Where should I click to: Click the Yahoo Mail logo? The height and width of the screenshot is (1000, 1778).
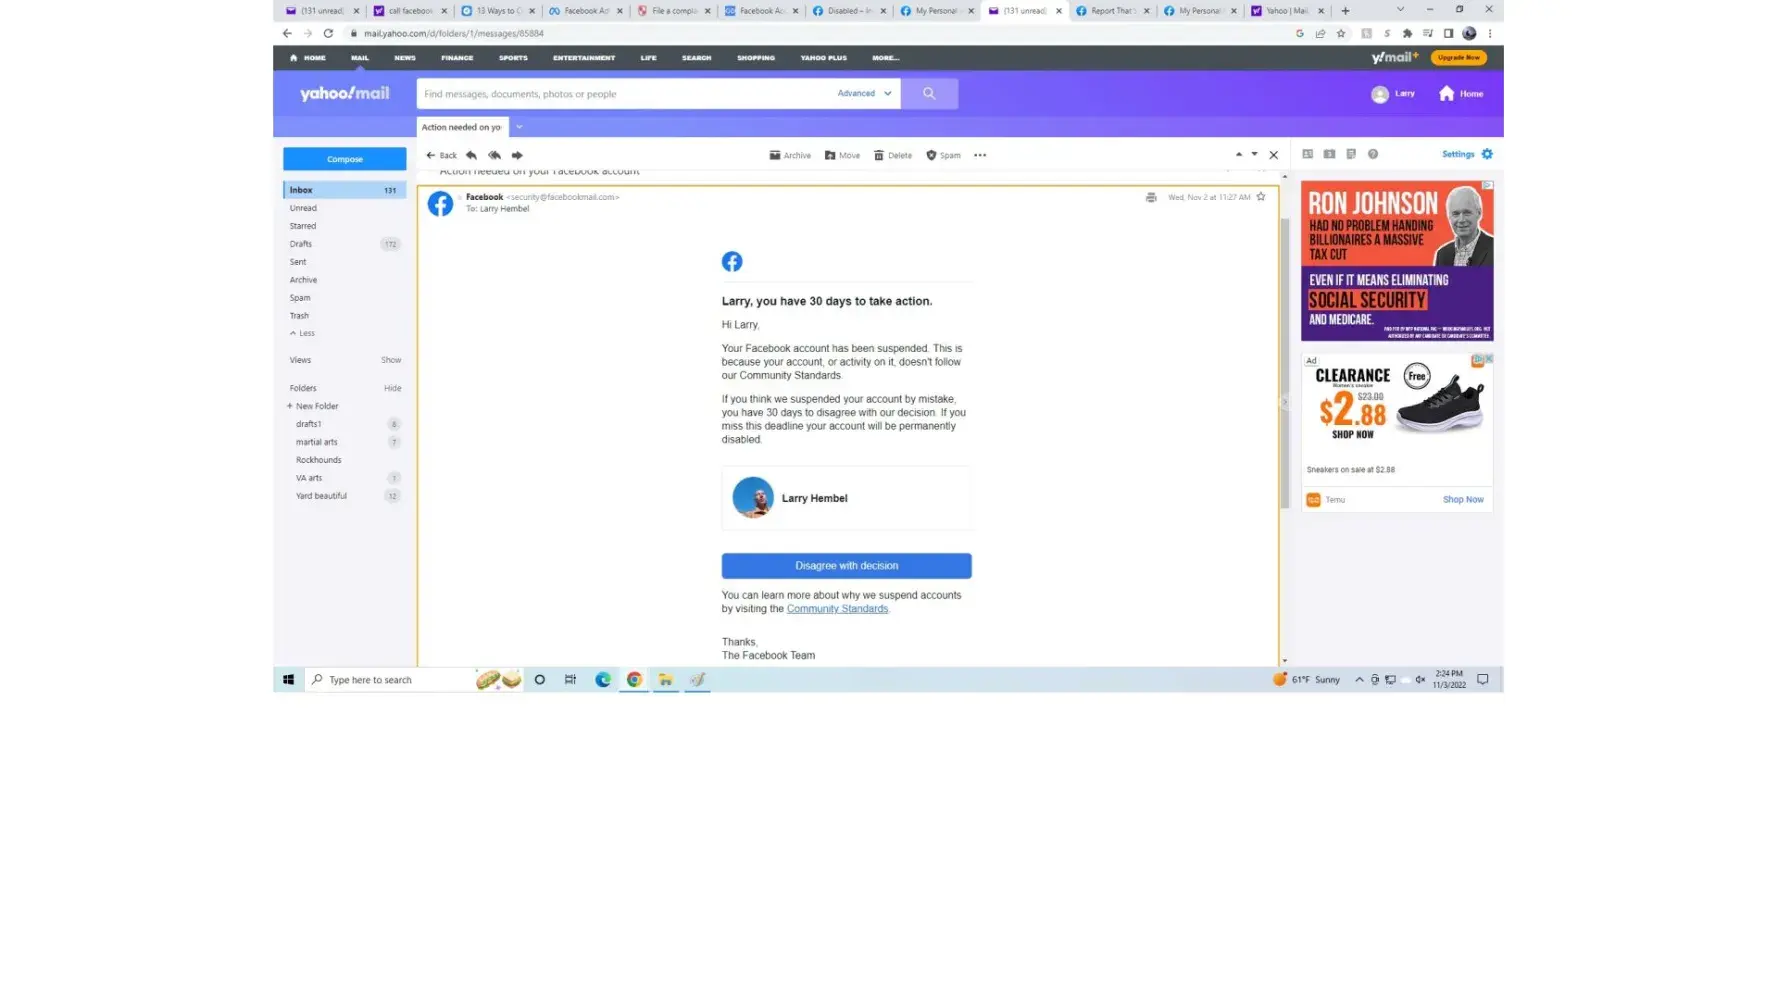pyautogui.click(x=345, y=94)
